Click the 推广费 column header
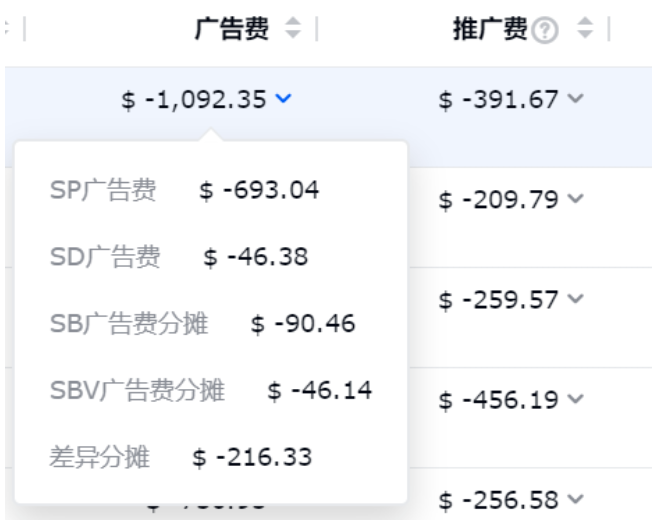Viewport: 660px width, 525px height. tap(490, 29)
